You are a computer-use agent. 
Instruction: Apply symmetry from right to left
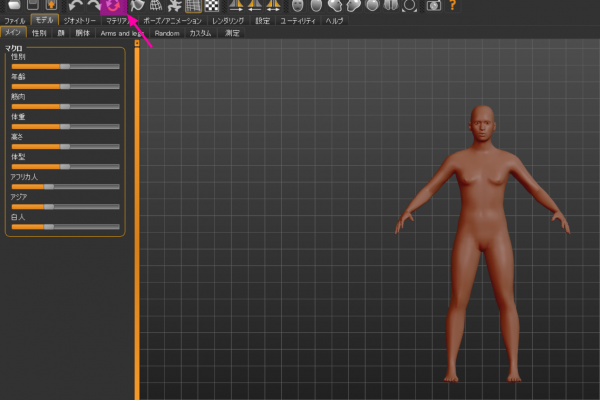coord(236,5)
